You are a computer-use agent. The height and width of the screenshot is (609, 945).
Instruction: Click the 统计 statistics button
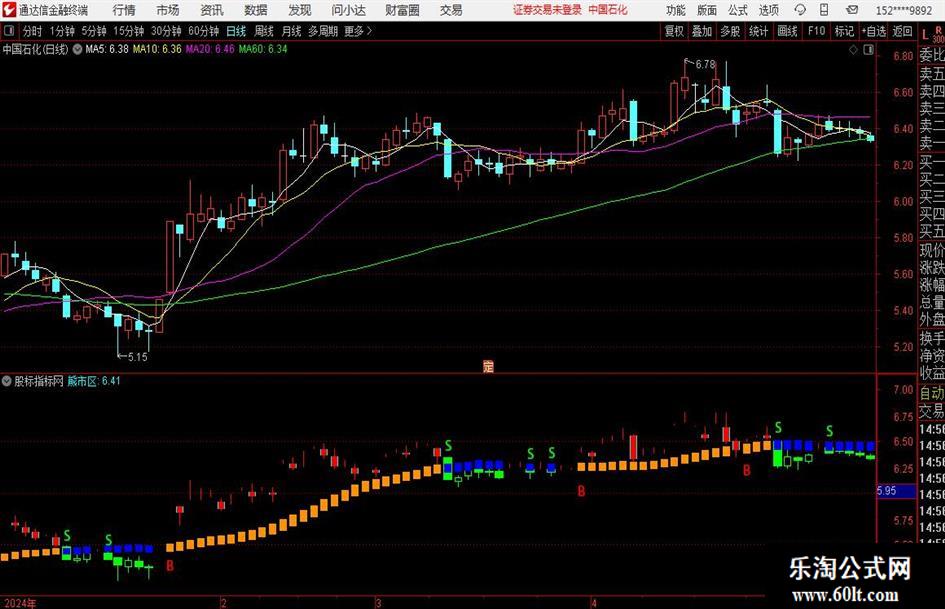[x=758, y=31]
